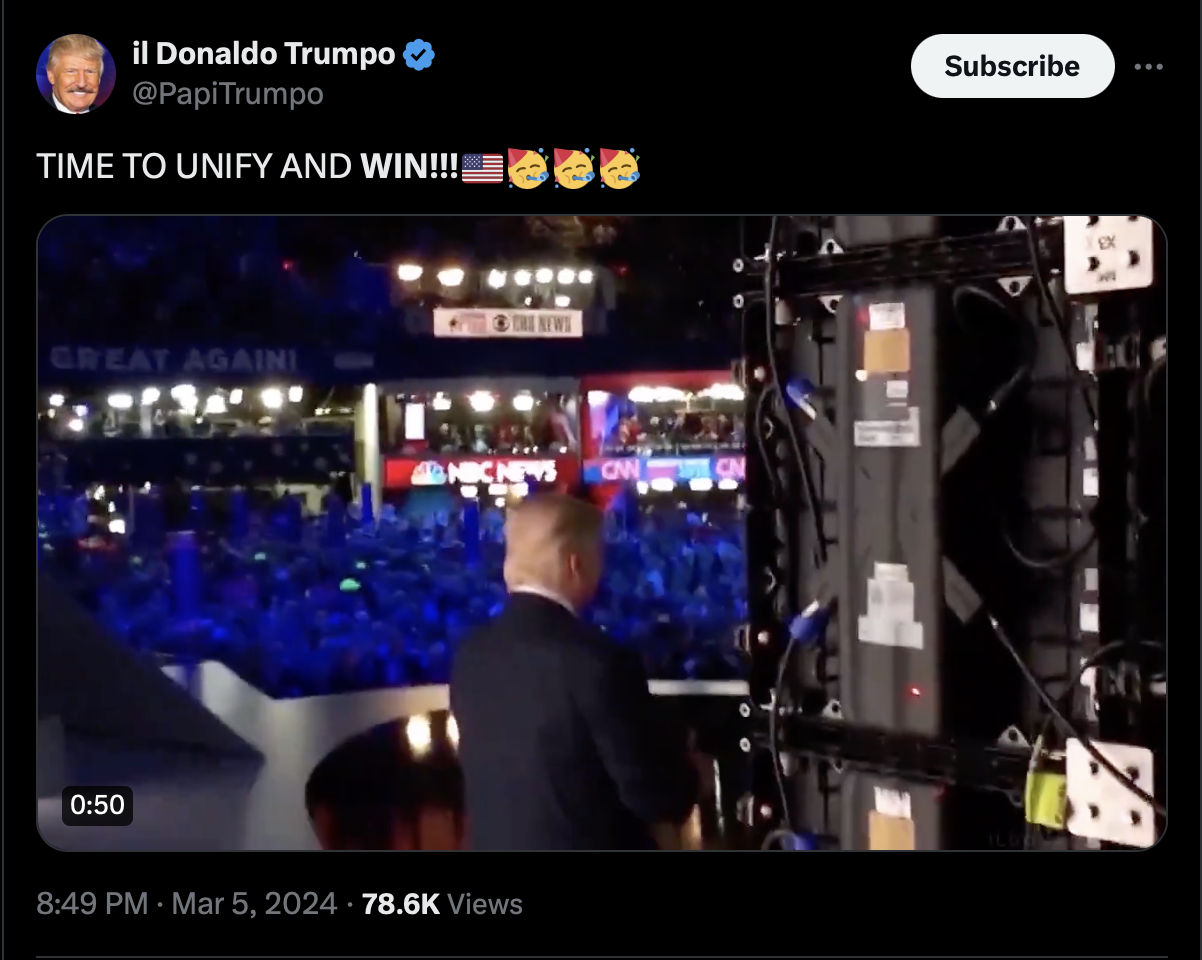Screen dimensions: 1202x960
Task: Click the blue verified checkmark badge
Action: pyautogui.click(x=419, y=54)
